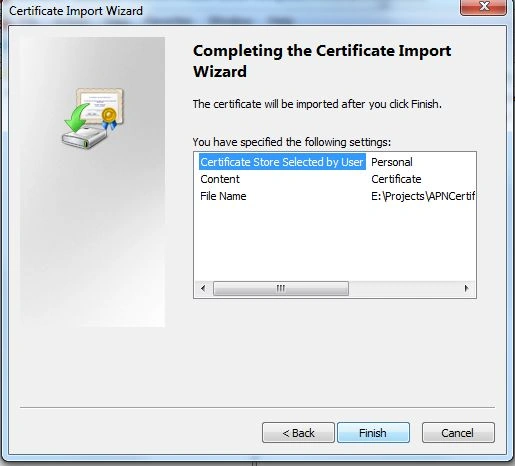
Task: Click the Personal store value
Action: click(392, 162)
